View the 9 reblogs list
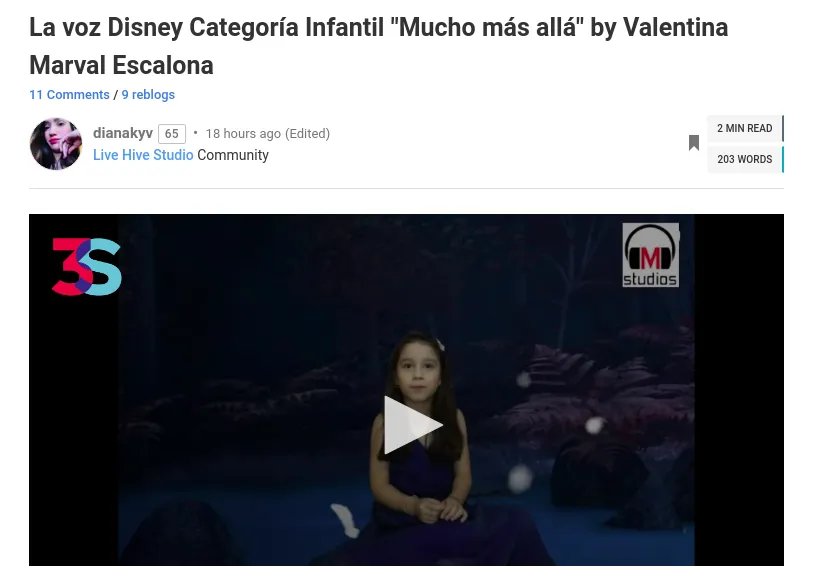 [x=148, y=95]
